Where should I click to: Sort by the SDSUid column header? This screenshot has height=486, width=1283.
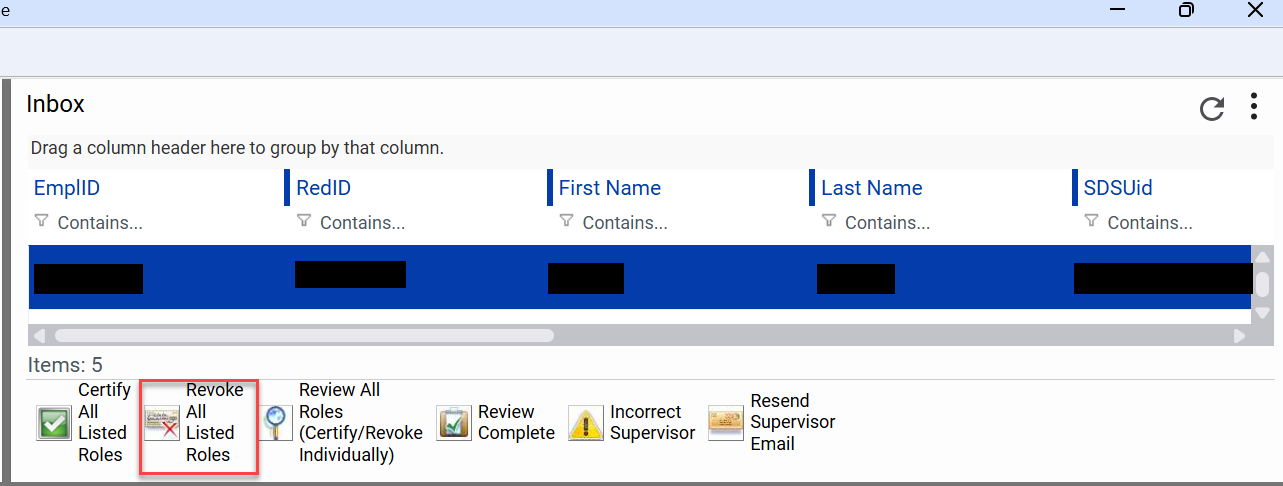coord(1118,188)
